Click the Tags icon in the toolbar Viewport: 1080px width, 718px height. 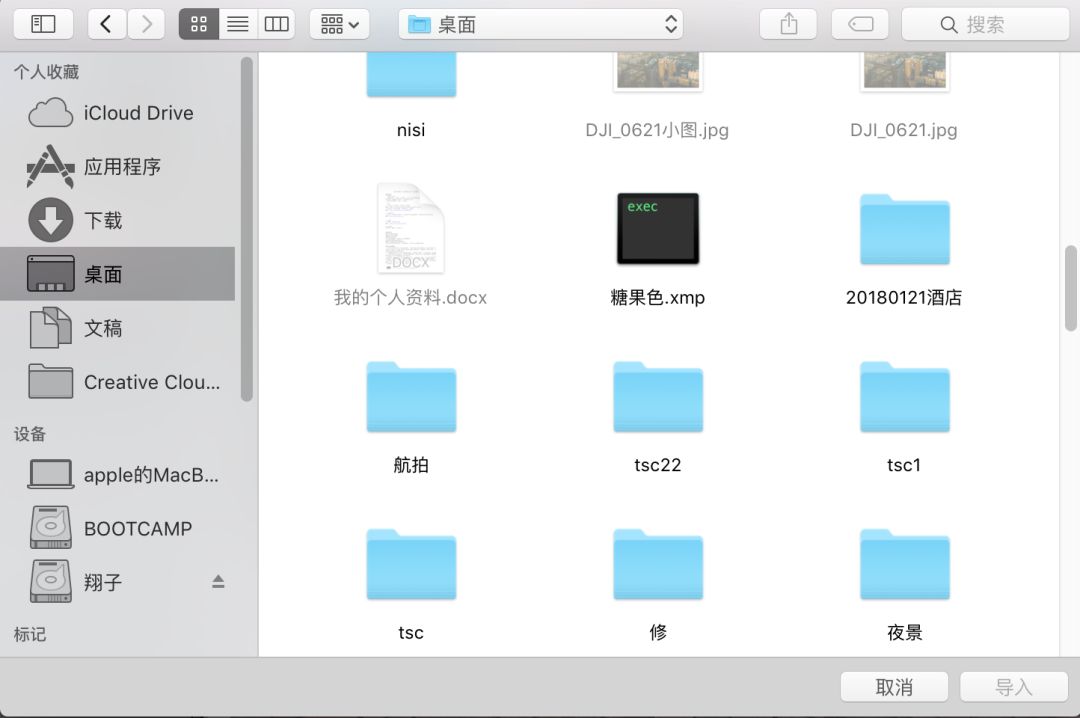(x=860, y=23)
